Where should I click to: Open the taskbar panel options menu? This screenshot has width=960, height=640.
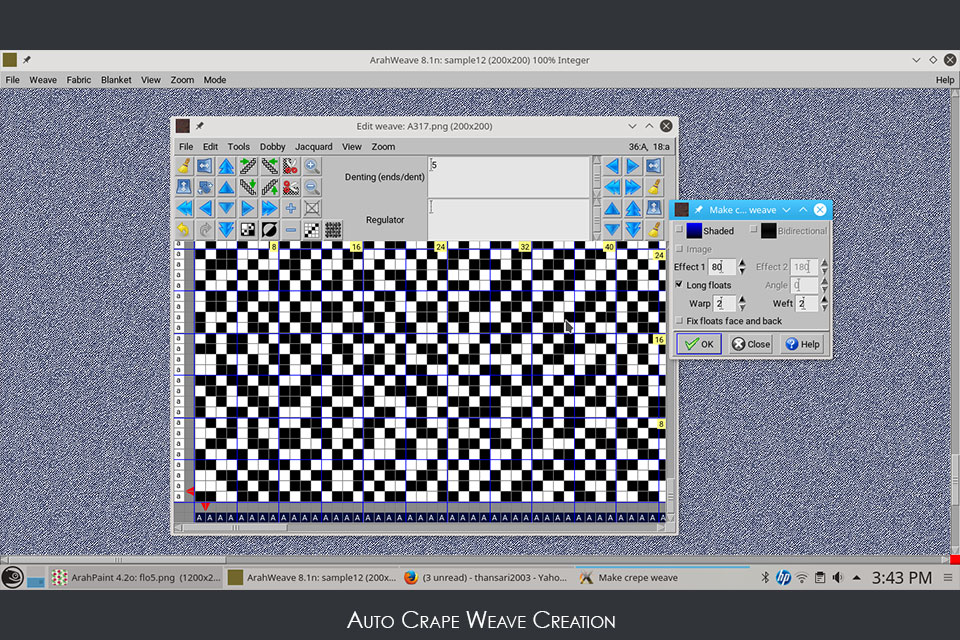pyautogui.click(x=948, y=578)
